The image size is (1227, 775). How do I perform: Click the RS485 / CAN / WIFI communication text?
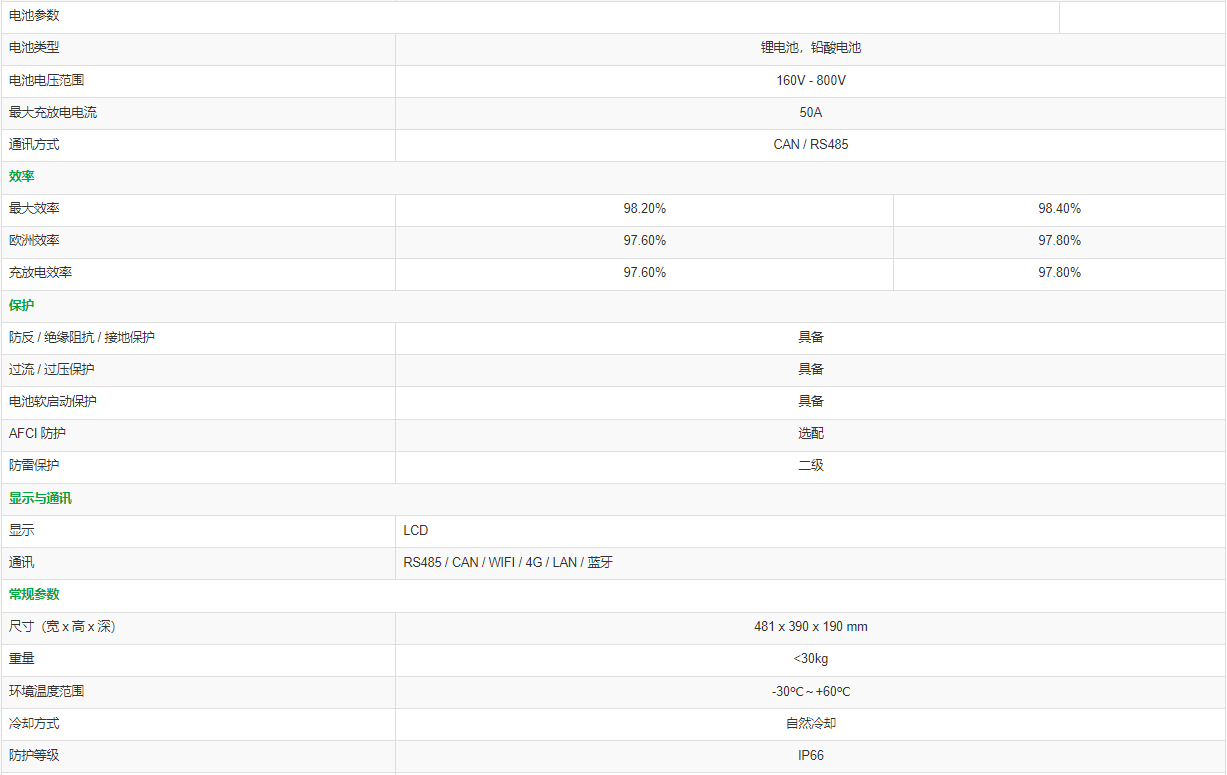click(508, 562)
